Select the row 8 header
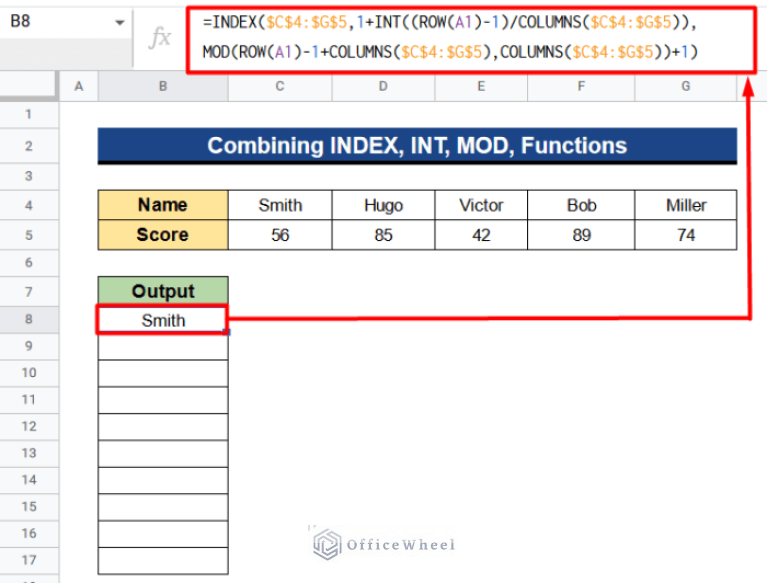This screenshot has height=583, width=767. [x=29, y=319]
